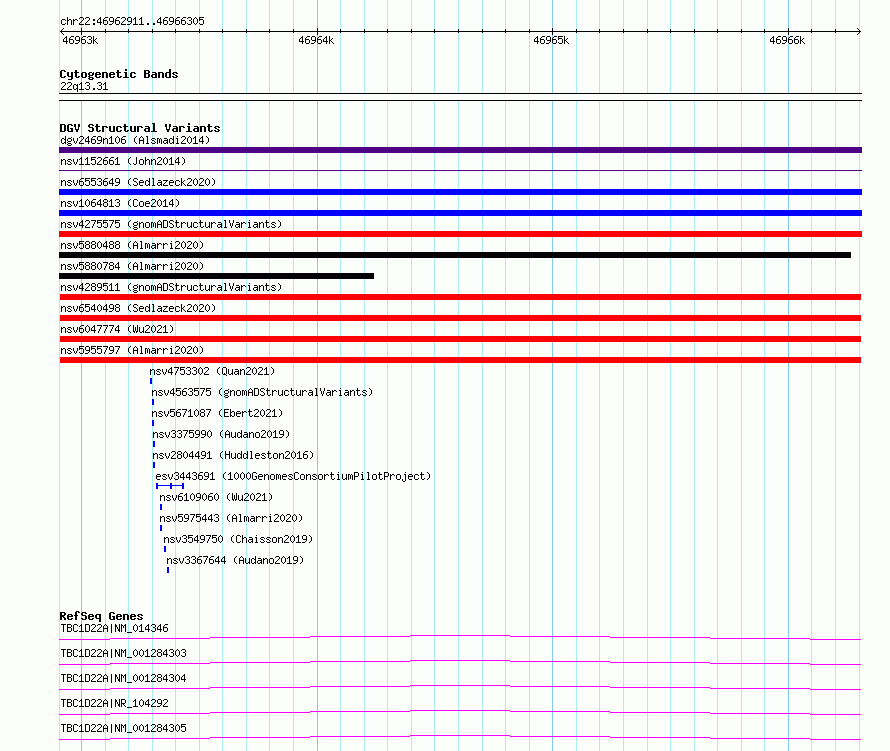Open variant dgv2469n106 (Alsmadi2014) label
The height and width of the screenshot is (751, 890).
coord(135,140)
